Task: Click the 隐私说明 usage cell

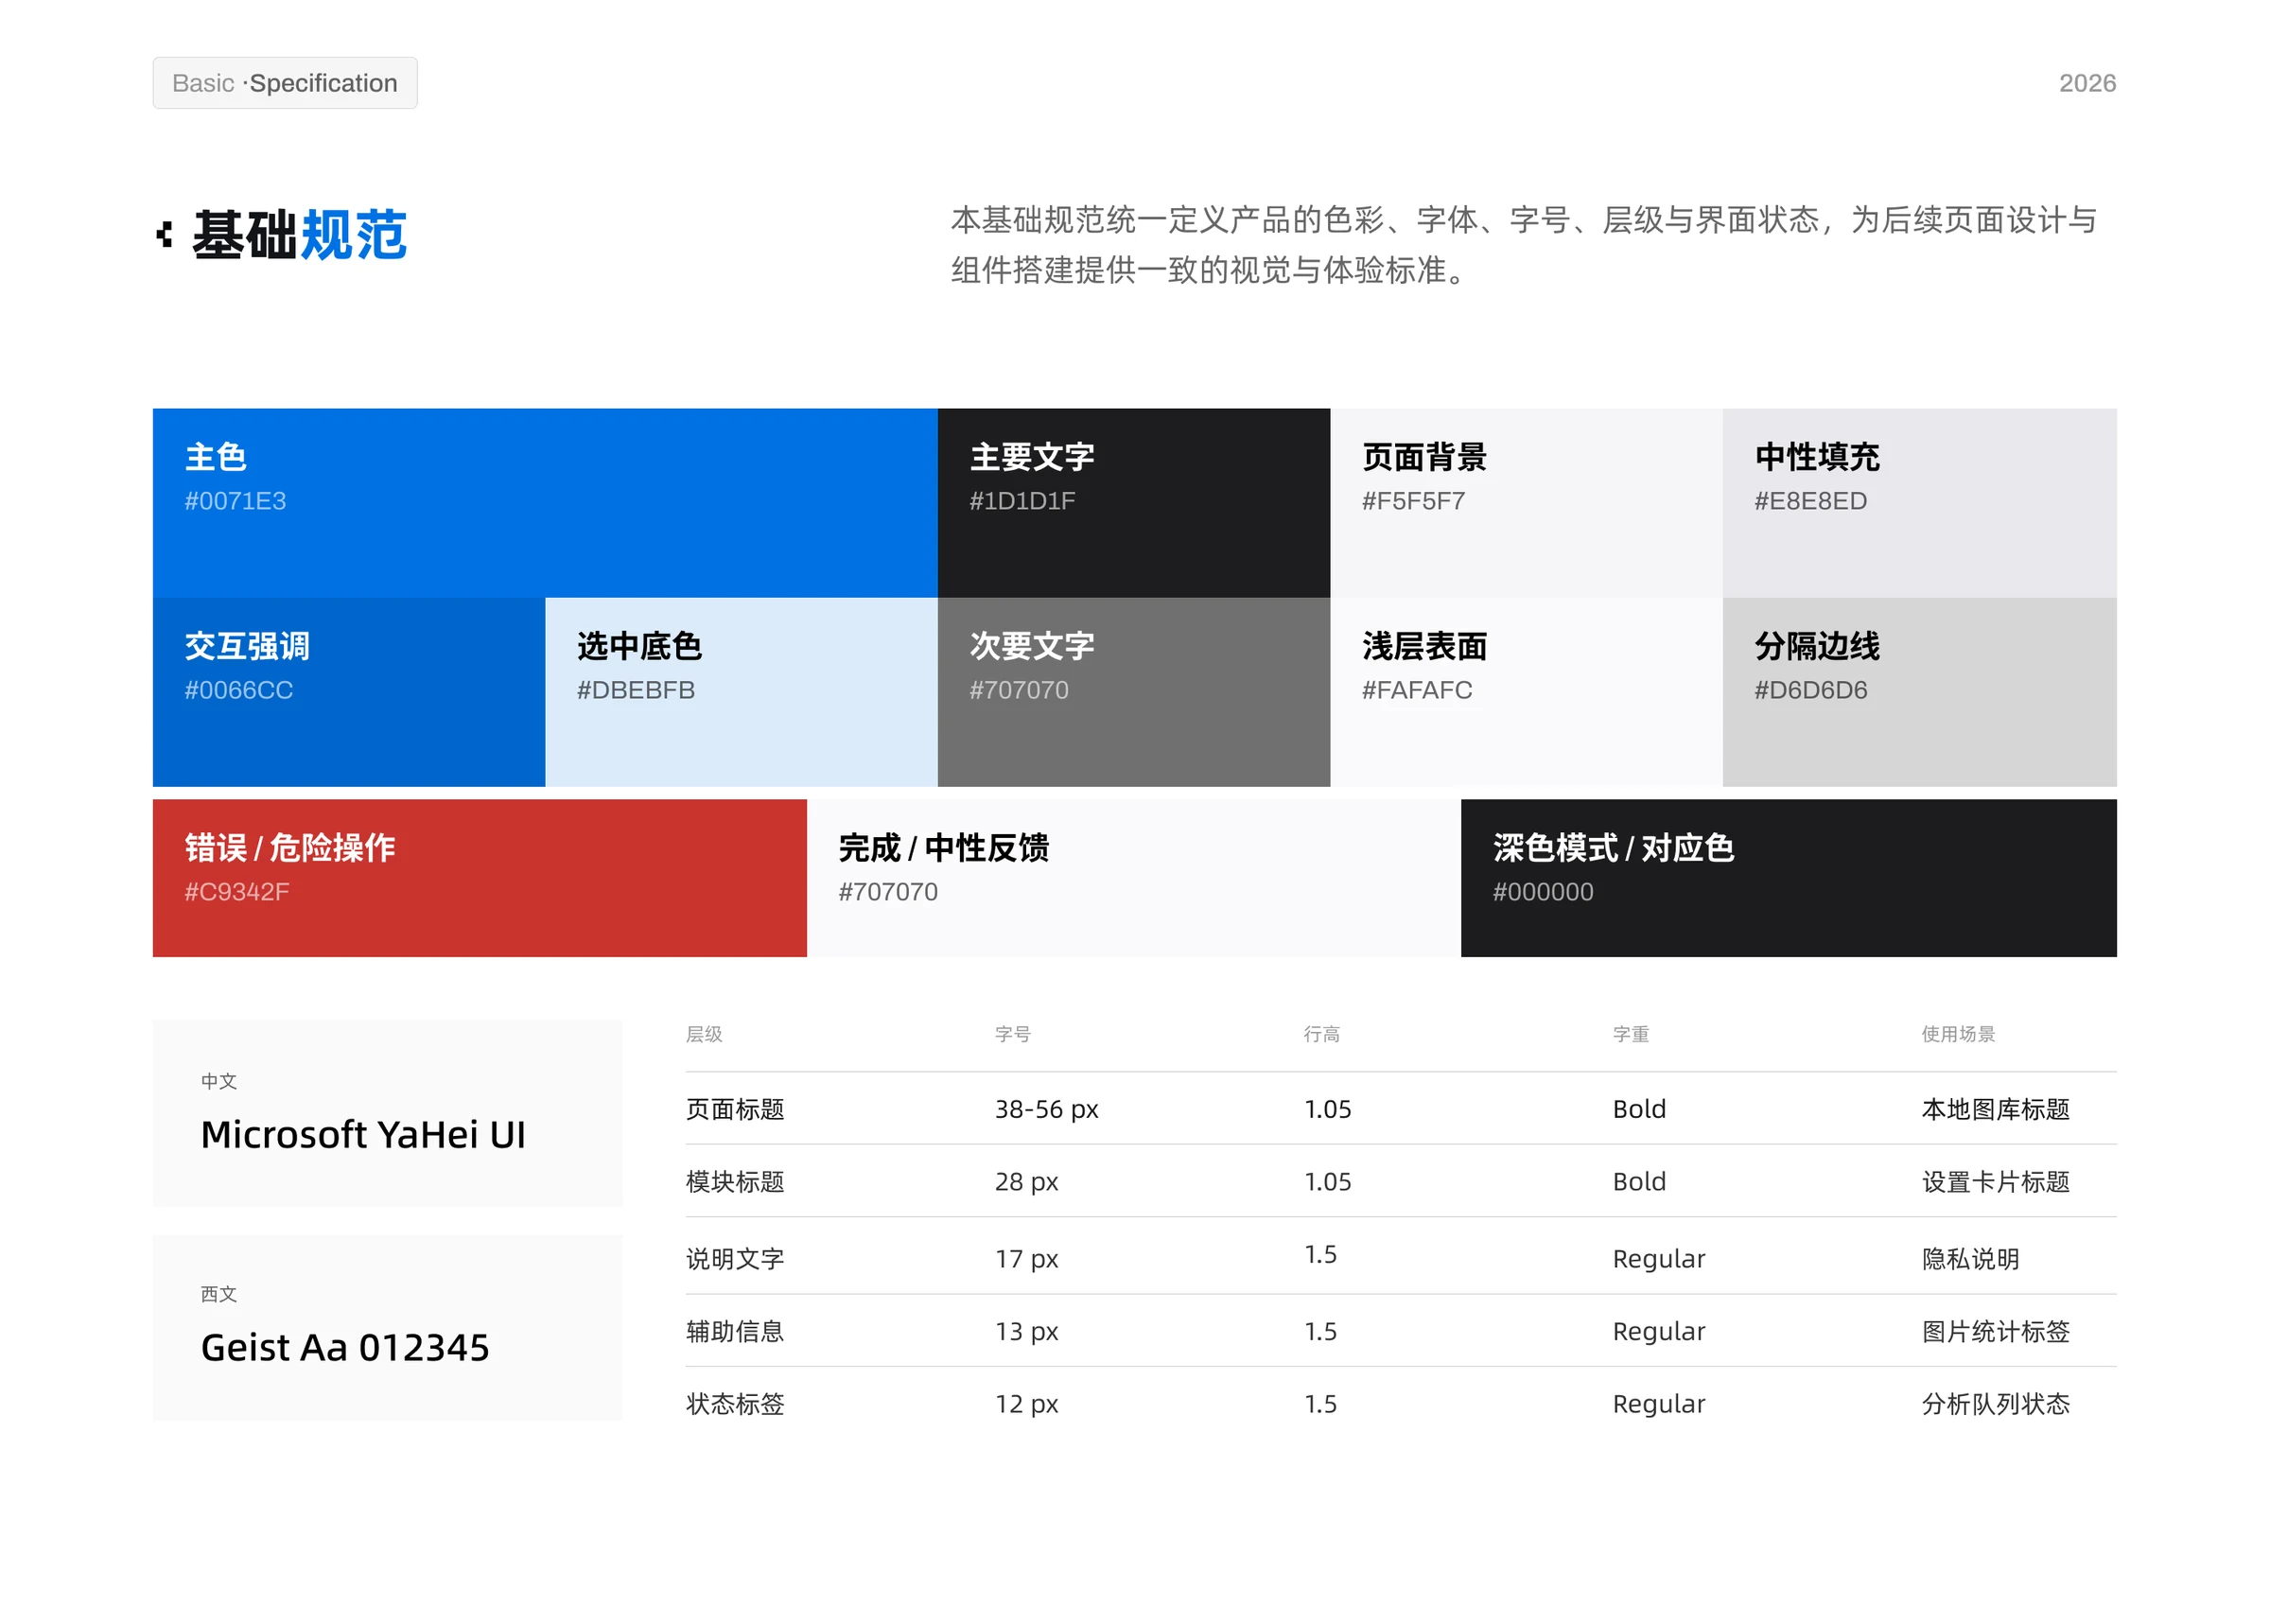Action: tap(1970, 1259)
